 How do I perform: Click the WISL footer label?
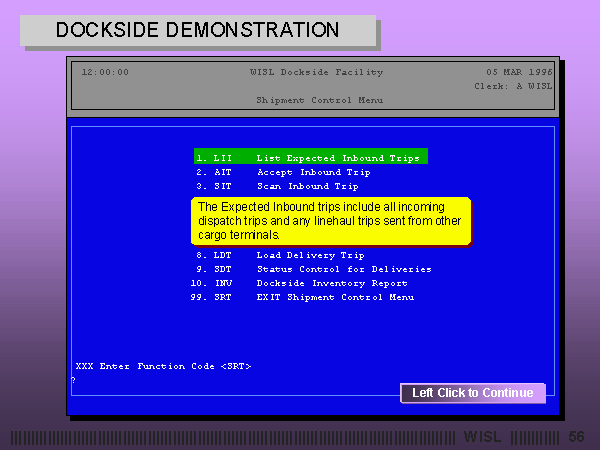pos(483,437)
